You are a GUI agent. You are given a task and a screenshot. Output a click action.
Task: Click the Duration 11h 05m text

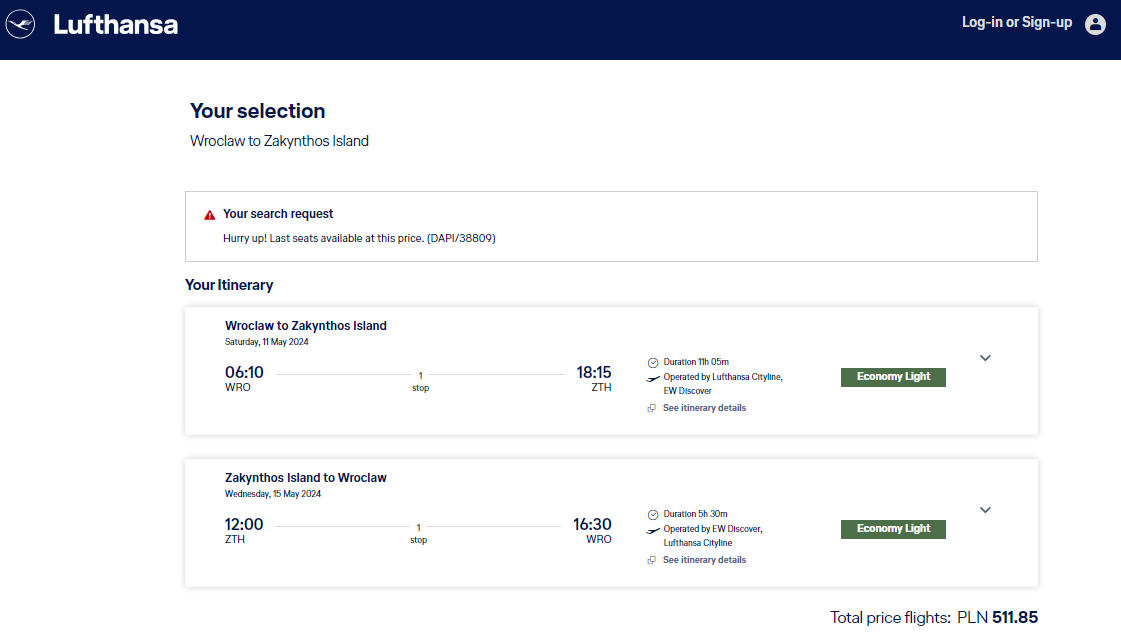(696, 362)
